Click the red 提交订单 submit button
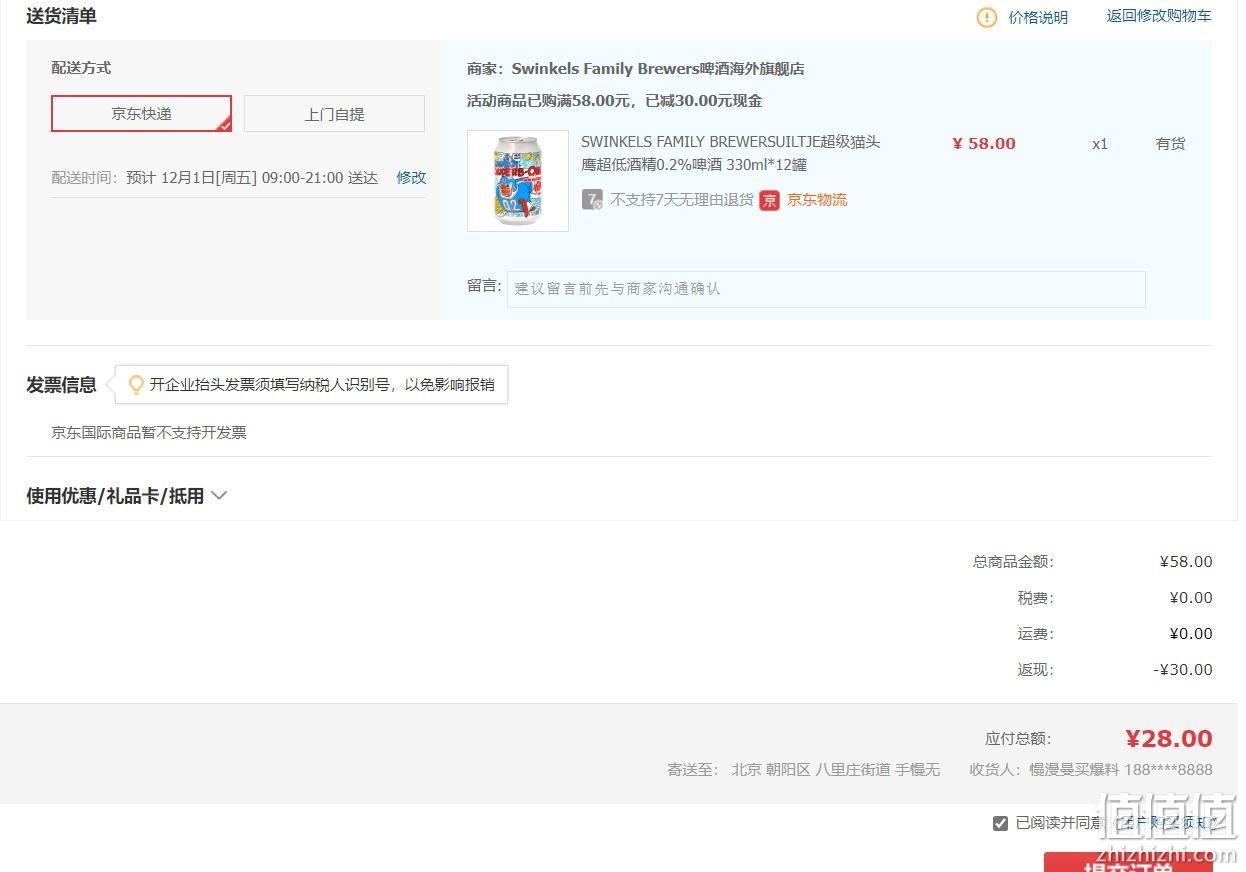Screen dimensions: 1246x872 pyautogui.click(x=1128, y=862)
